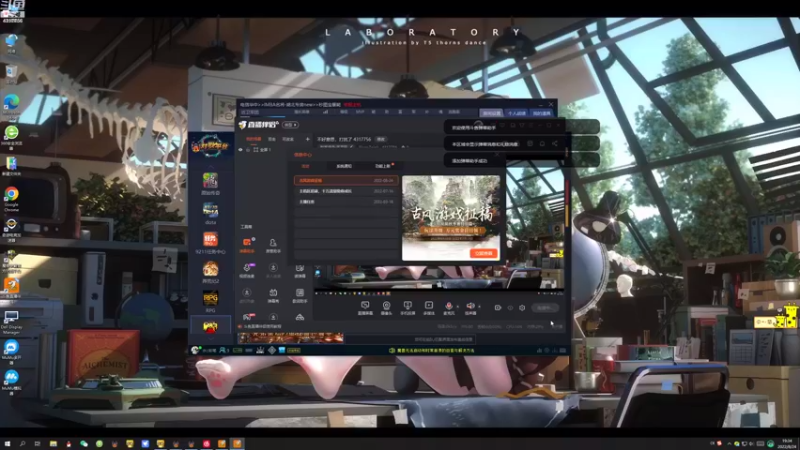Open the message row dated 2022-08-24
Viewport: 800px width, 450px height.
pos(346,180)
